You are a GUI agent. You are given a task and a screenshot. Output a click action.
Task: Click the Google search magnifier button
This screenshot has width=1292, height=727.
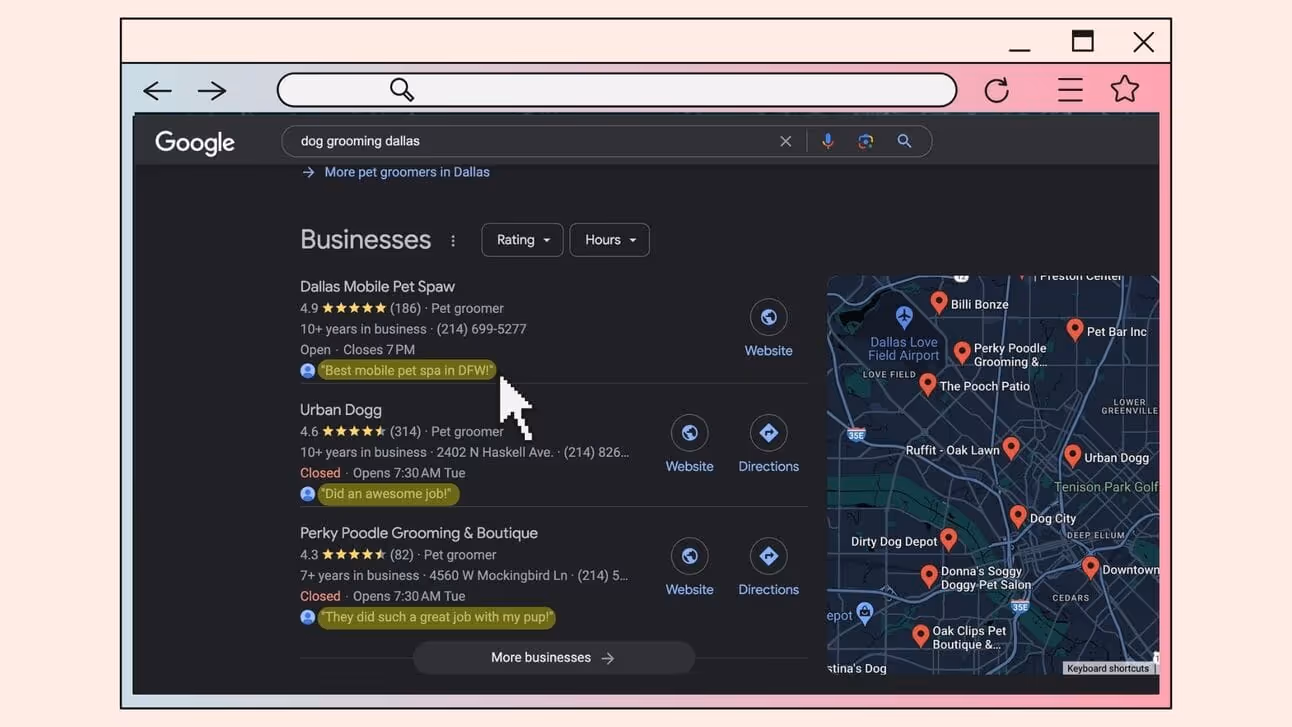904,141
